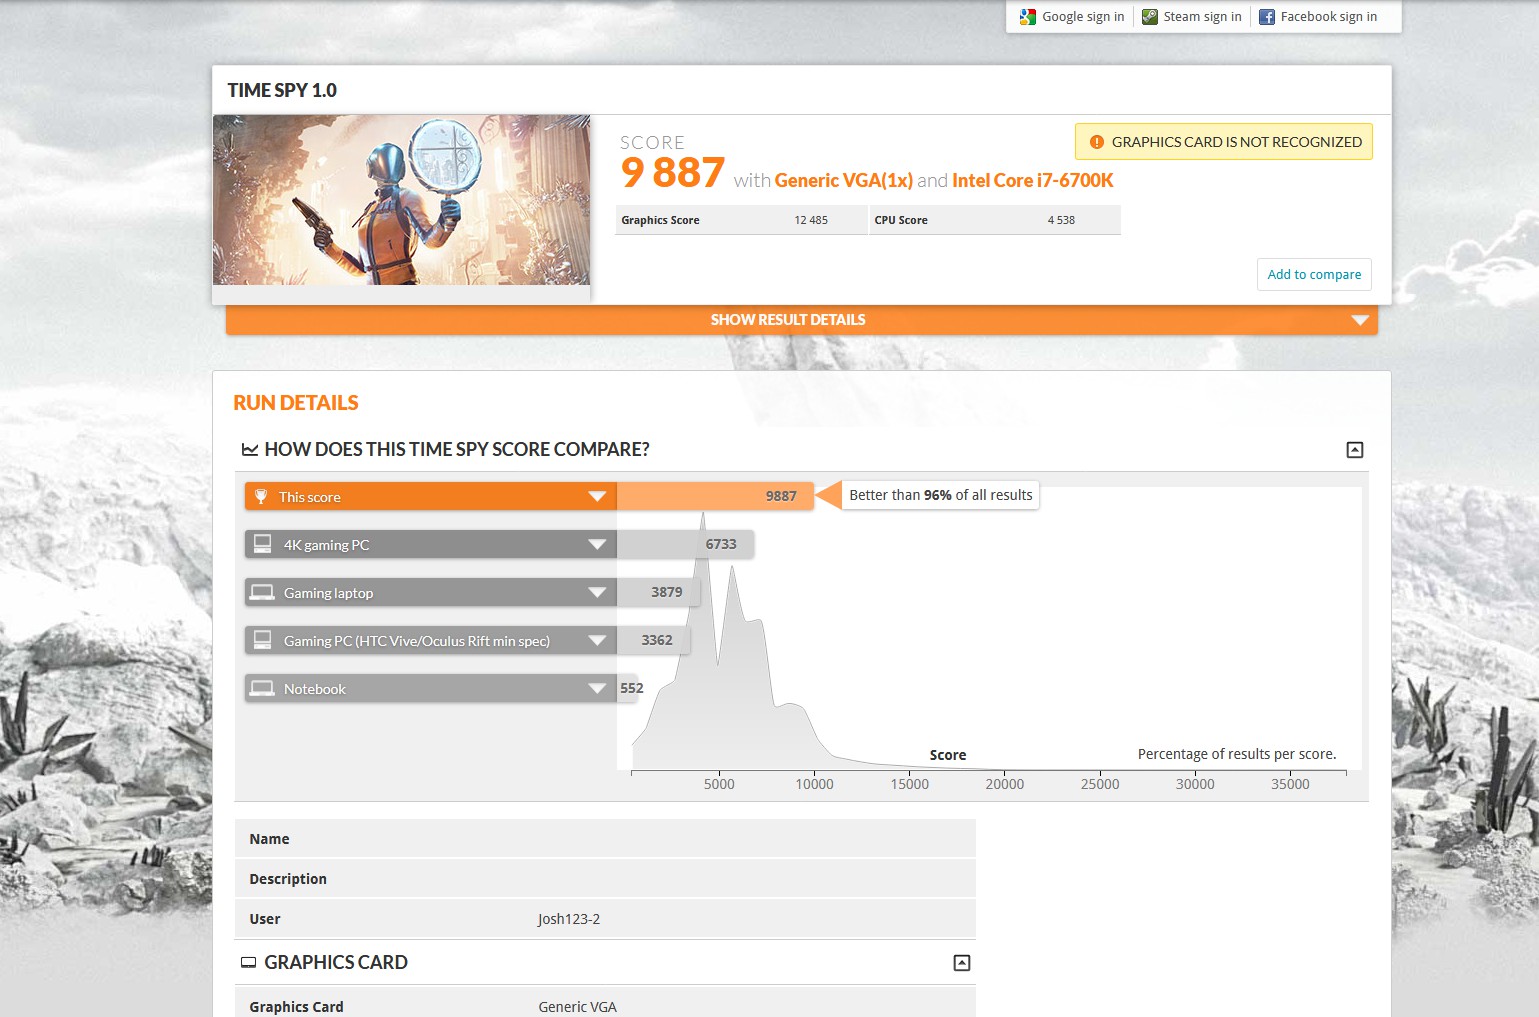This screenshot has height=1017, width=1539.
Task: Expand the 4K gaming PC dropdown arrow
Action: click(x=597, y=545)
